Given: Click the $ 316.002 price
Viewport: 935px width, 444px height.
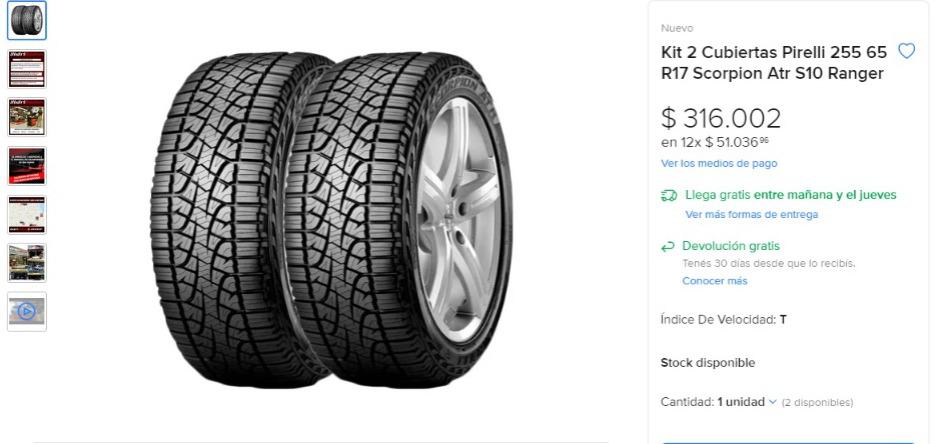Looking at the screenshot, I should (720, 118).
